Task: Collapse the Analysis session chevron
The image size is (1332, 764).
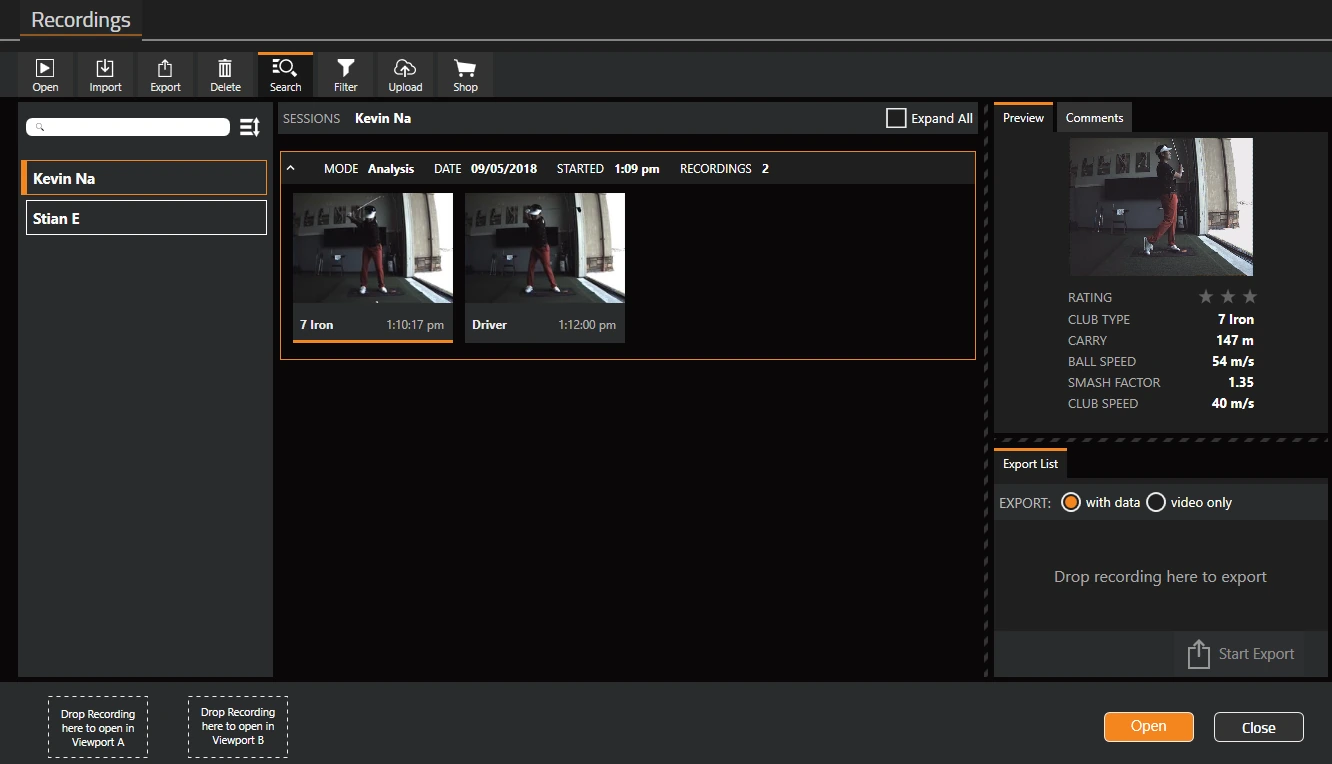Action: click(x=291, y=168)
